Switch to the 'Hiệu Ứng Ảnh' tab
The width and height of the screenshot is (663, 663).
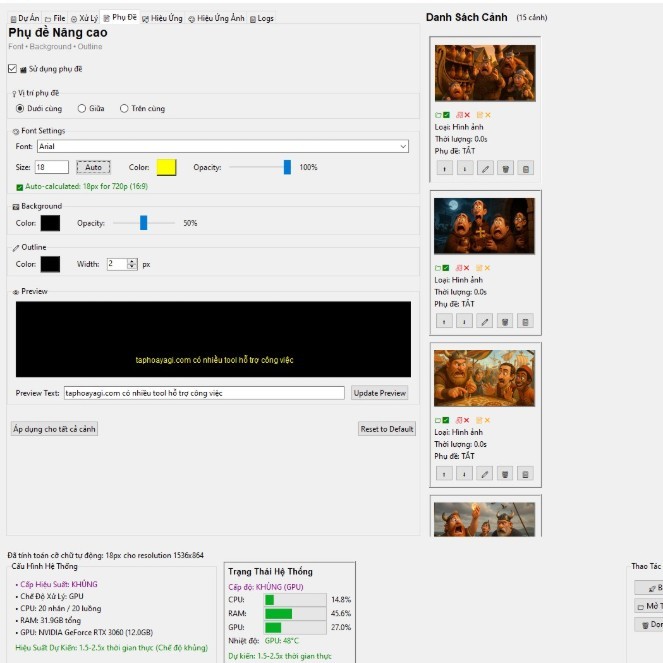click(x=216, y=18)
